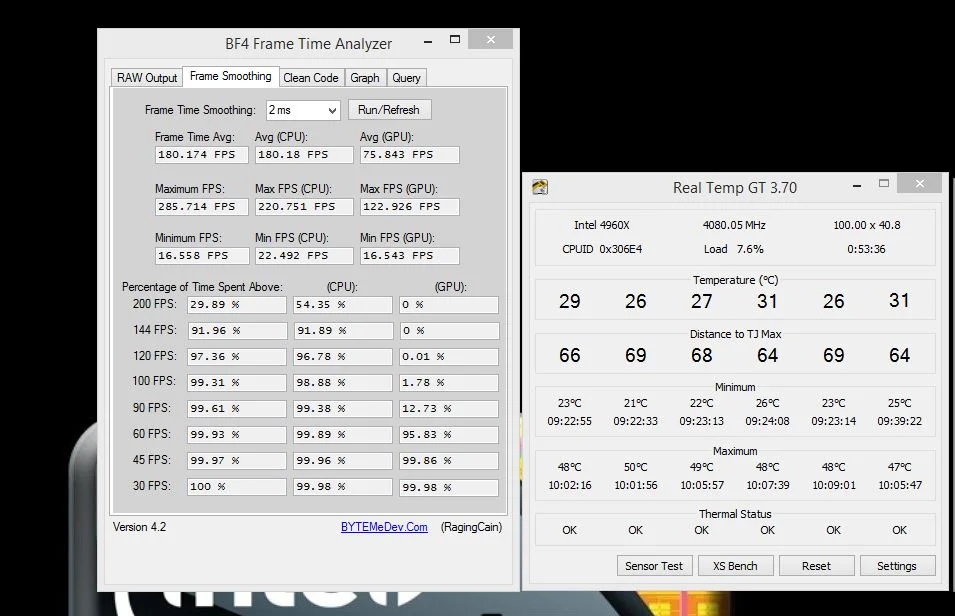Screen dimensions: 955x616
Task: Click the Maximum FPS value field
Action: [x=202, y=207]
